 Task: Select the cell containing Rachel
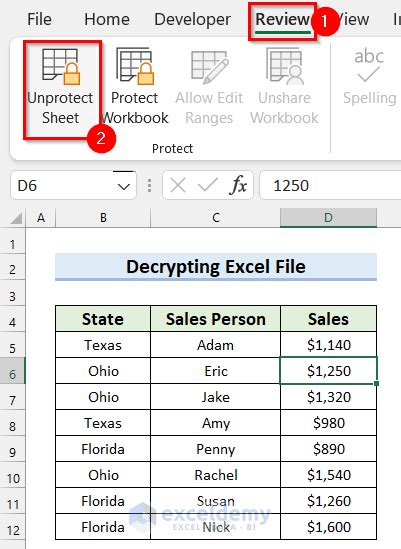click(x=215, y=475)
